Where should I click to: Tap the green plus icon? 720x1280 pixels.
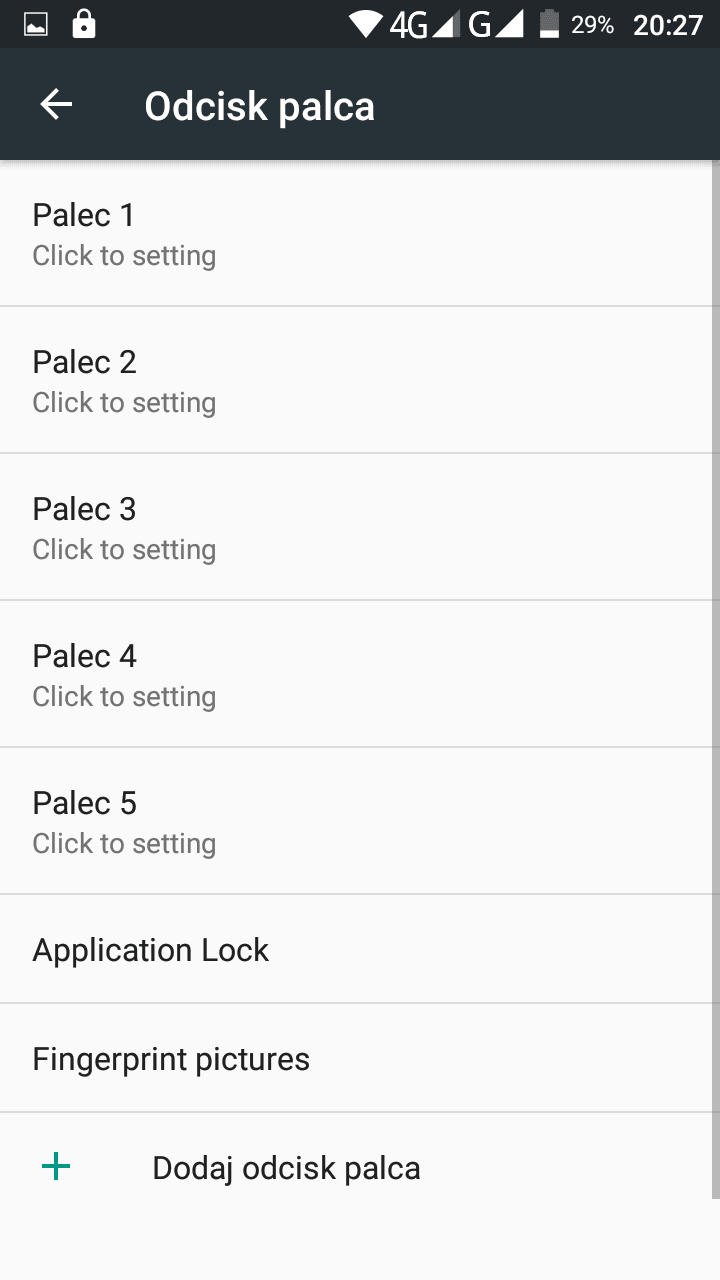[56, 1166]
